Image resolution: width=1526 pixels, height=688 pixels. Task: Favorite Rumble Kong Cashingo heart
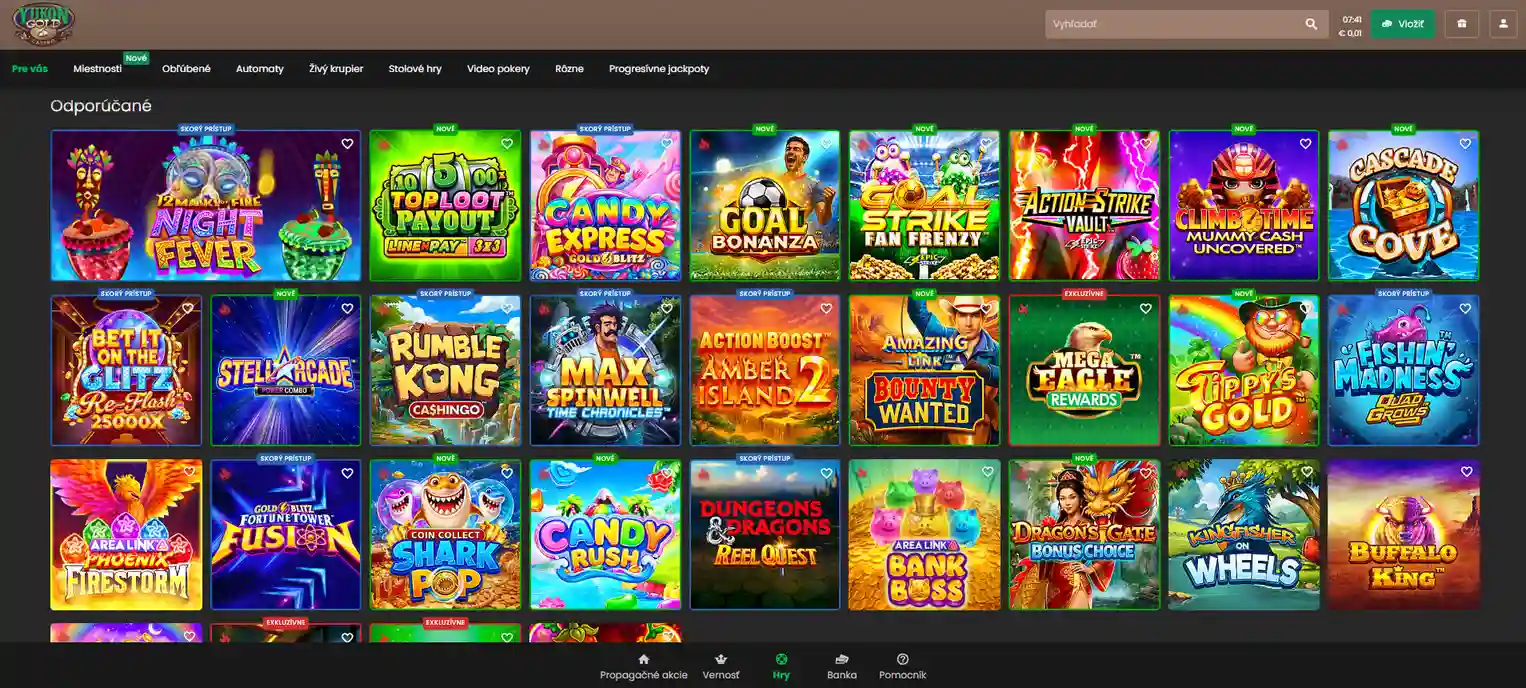[x=507, y=308]
